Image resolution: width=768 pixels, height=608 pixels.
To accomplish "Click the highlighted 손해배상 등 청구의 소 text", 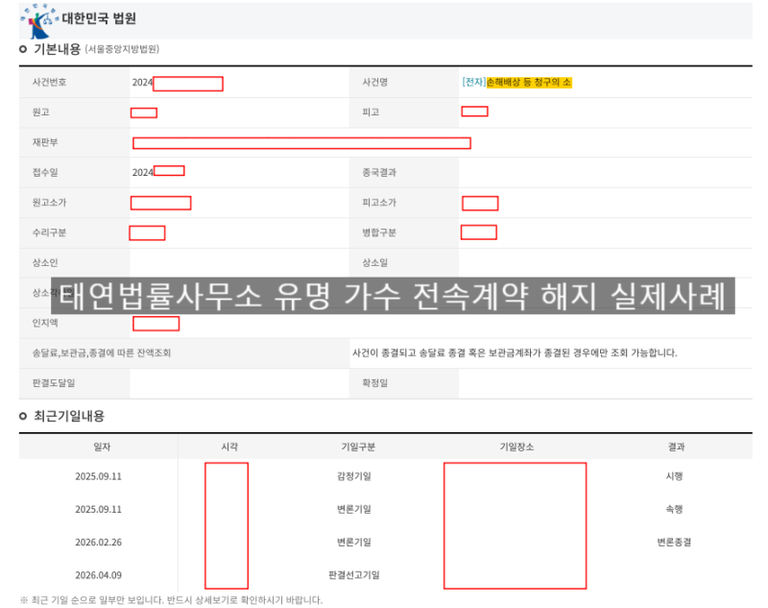I will point(529,82).
